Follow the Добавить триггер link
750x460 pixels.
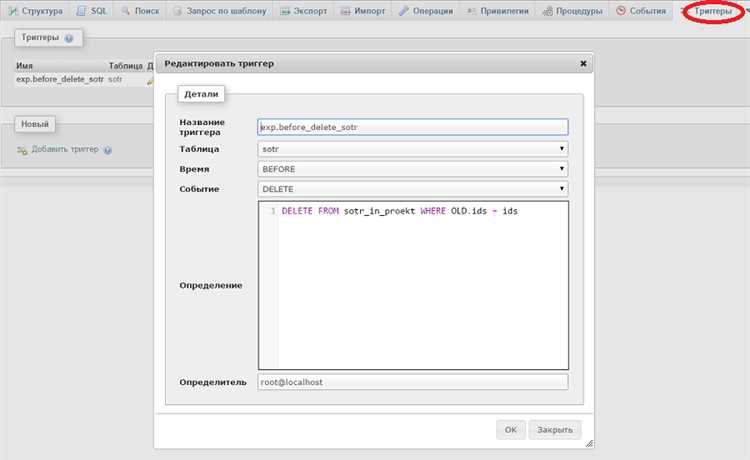[x=64, y=150]
